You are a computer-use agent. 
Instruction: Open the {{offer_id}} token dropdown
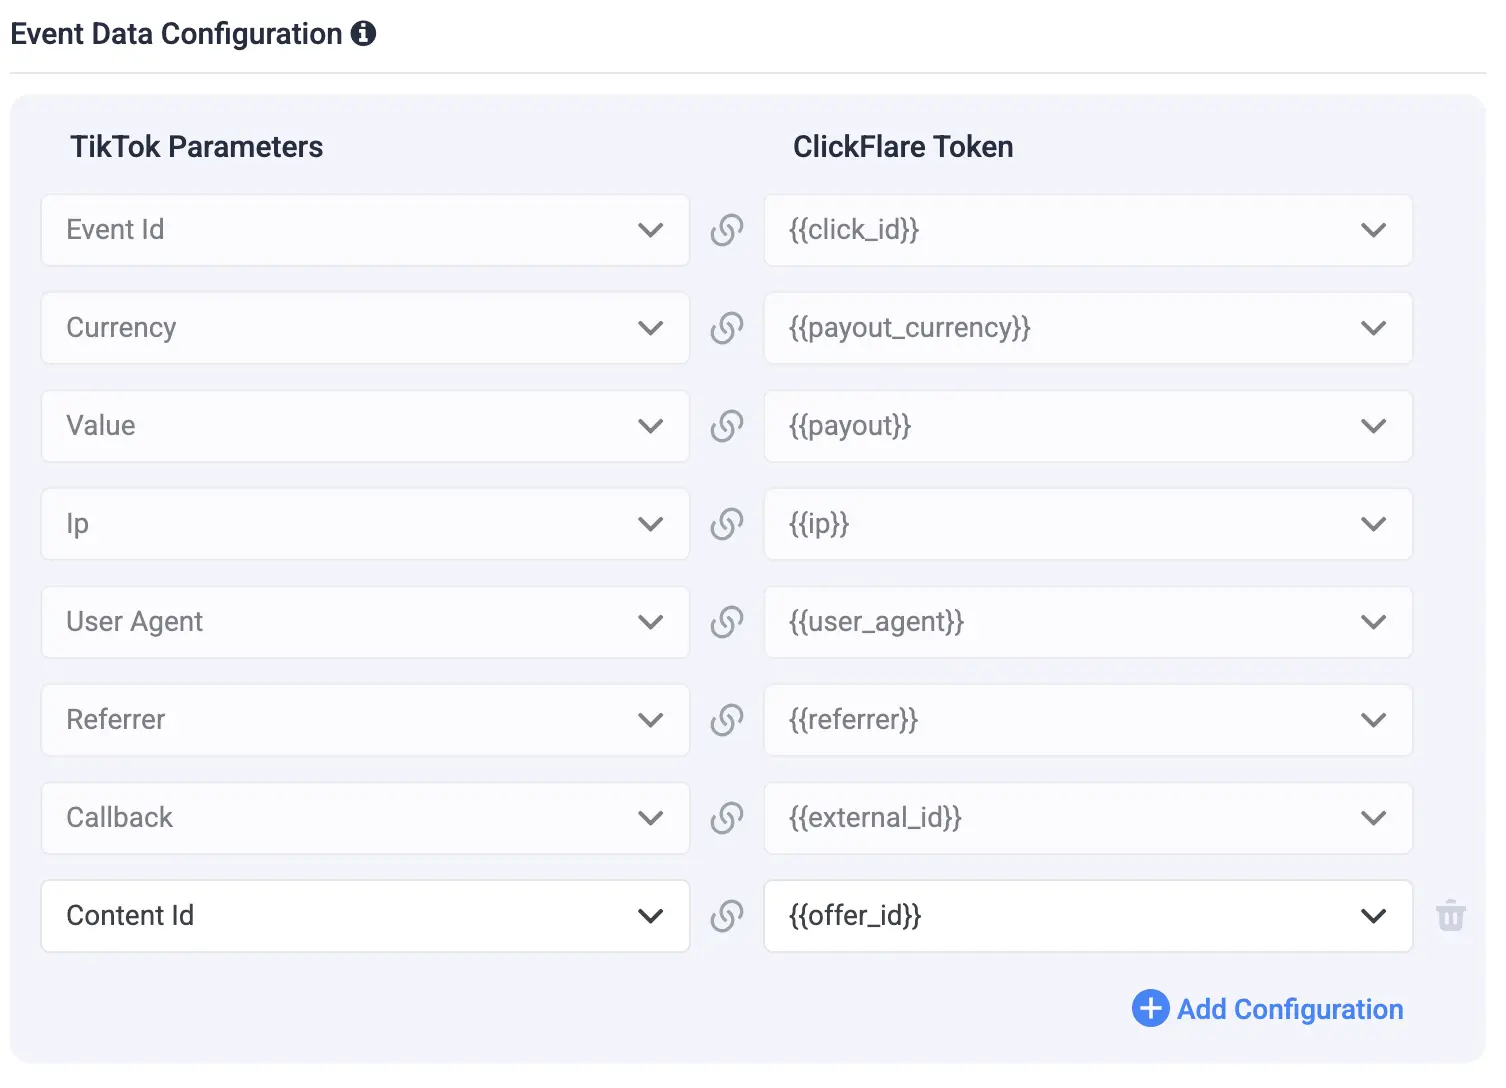[x=1088, y=916]
